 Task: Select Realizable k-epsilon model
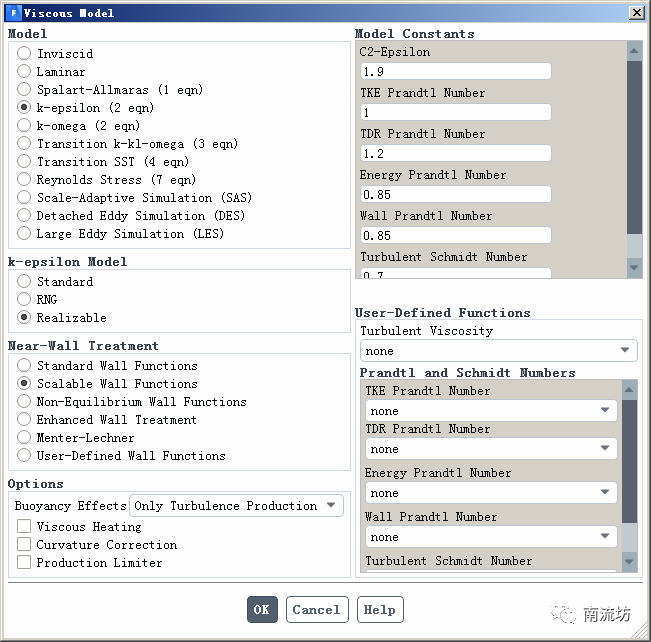coord(24,317)
